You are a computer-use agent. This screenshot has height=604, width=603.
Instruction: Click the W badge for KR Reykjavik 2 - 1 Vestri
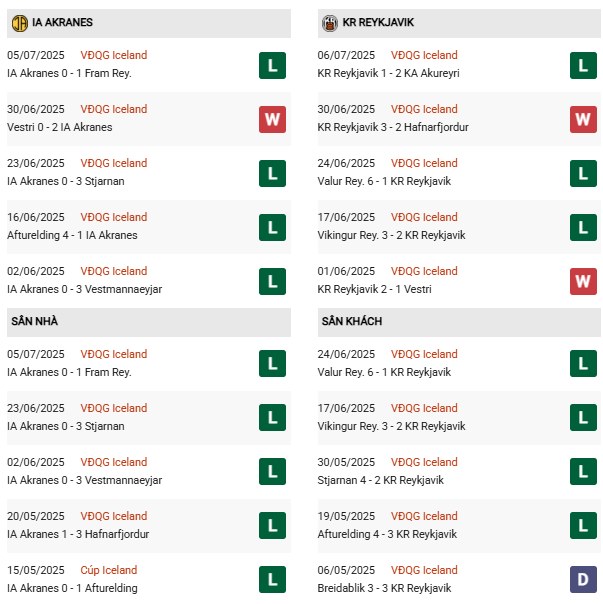coord(584,281)
